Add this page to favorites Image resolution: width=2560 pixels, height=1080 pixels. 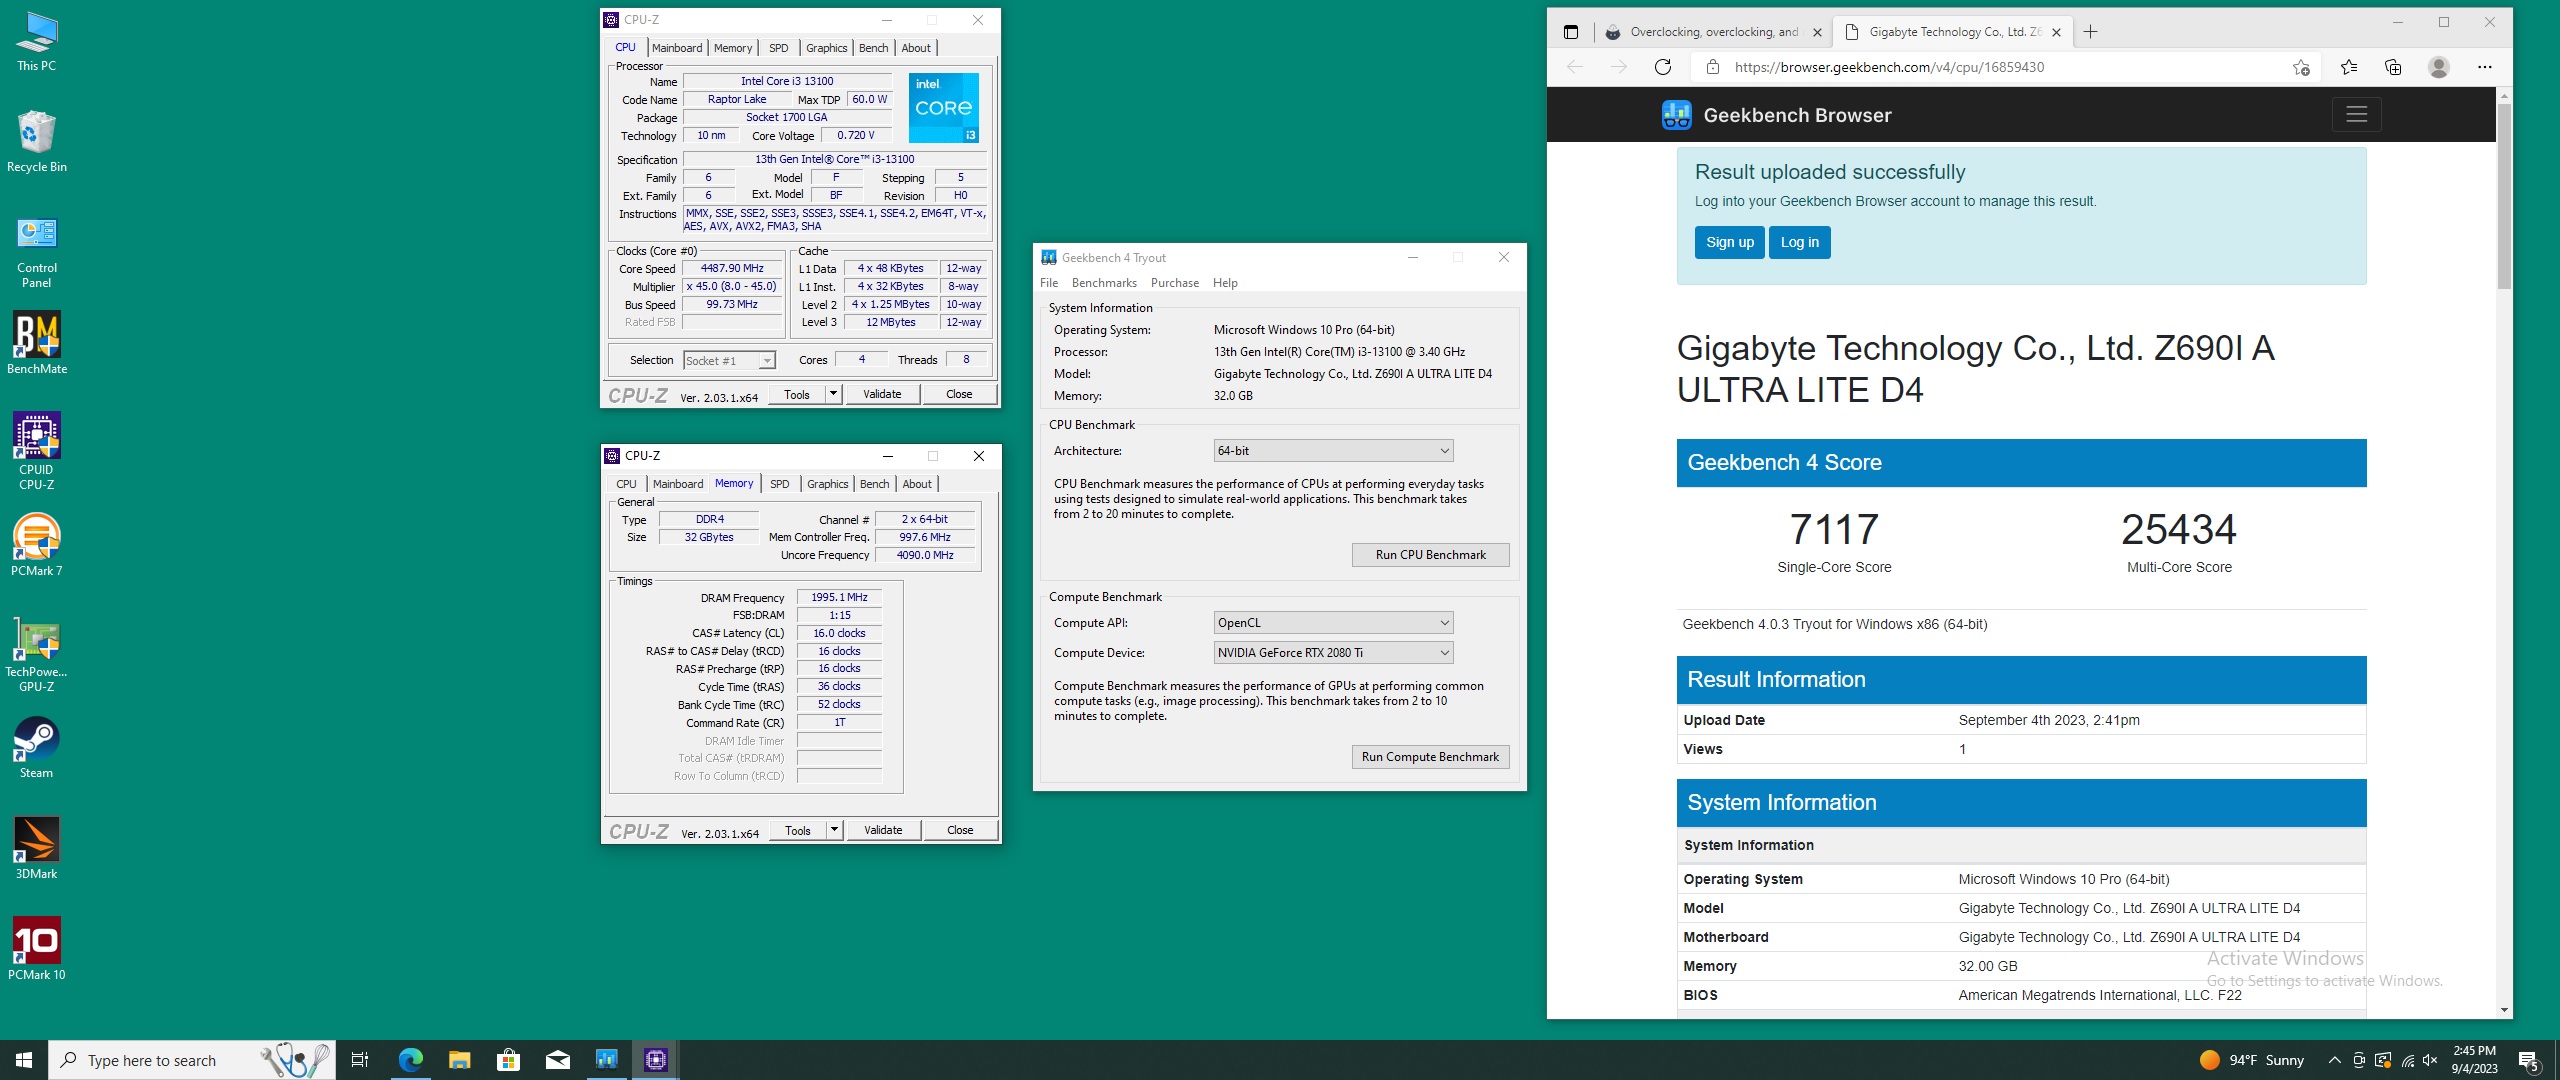pyautogui.click(x=2301, y=67)
